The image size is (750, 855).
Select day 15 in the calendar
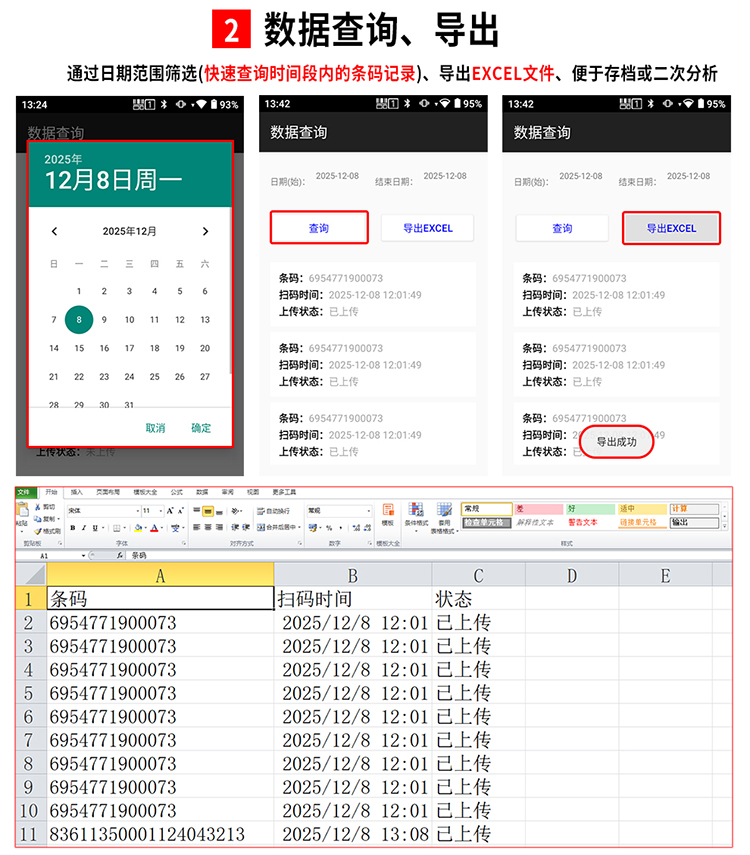(79, 348)
